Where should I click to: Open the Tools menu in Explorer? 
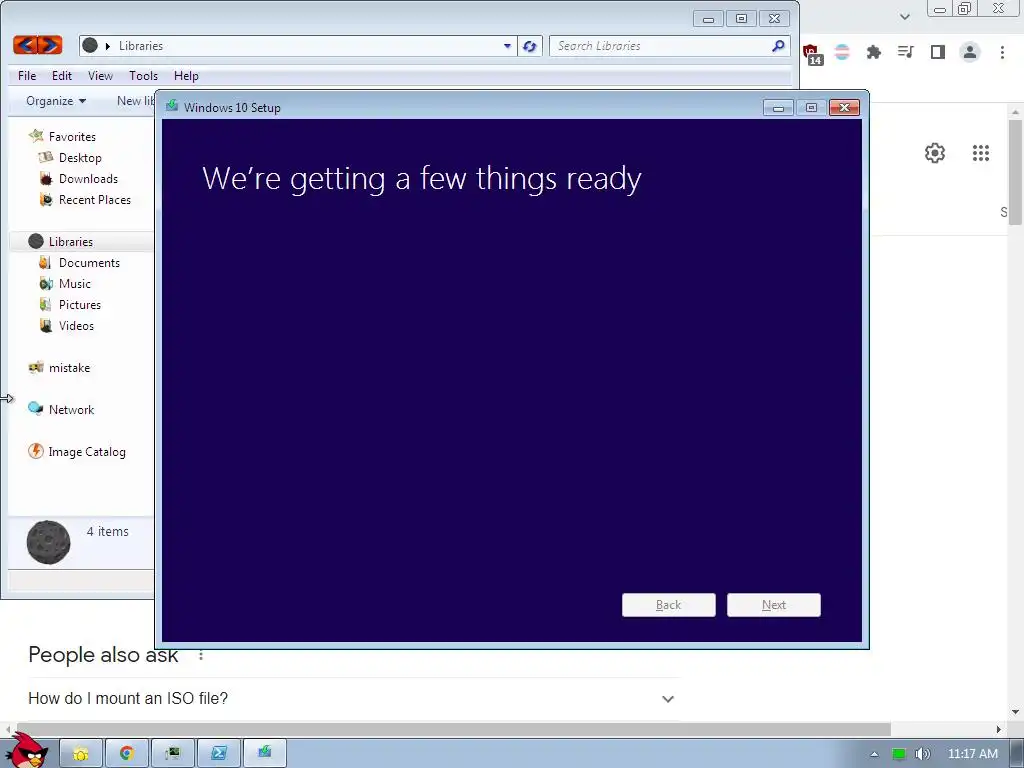143,76
